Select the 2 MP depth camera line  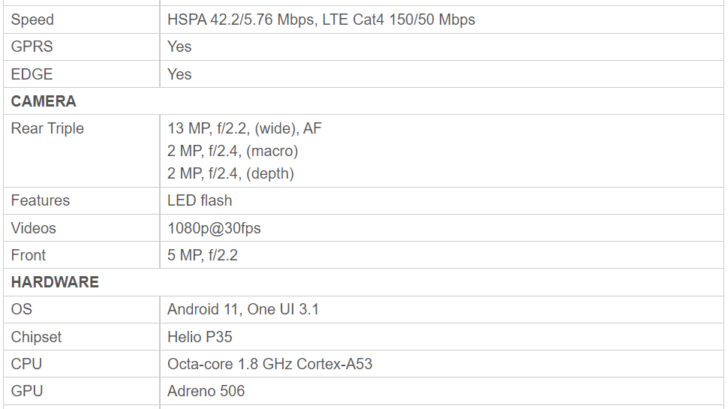(231, 173)
